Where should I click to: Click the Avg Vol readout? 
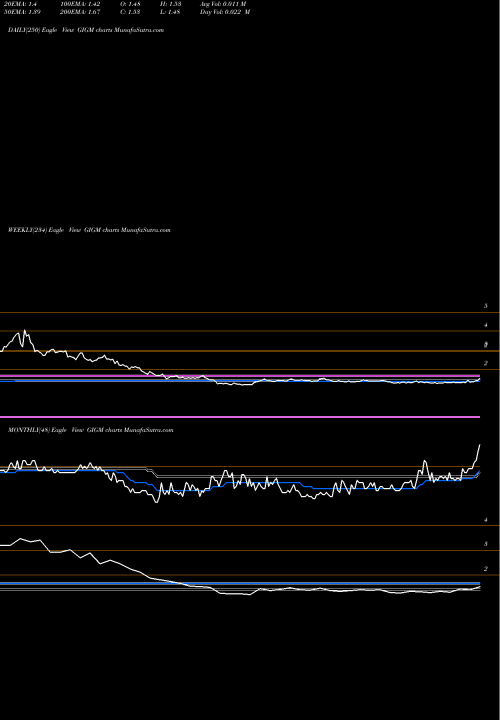click(x=223, y=4)
